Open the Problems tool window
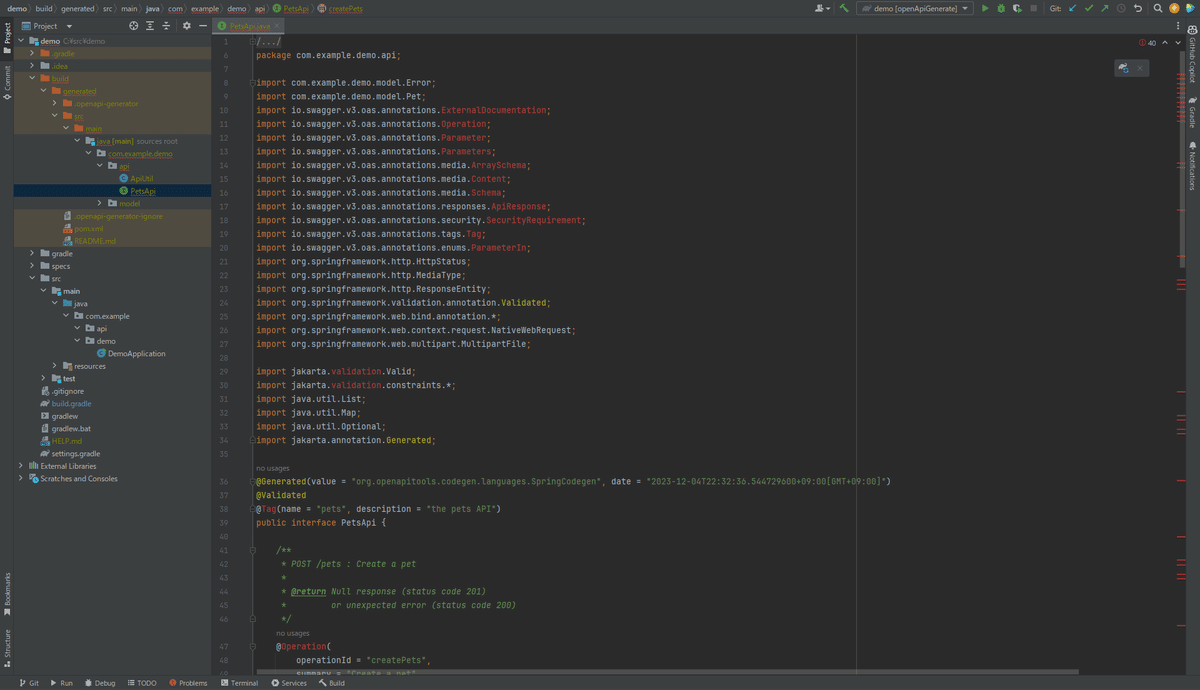Screen dimensions: 1200x690 (188, 683)
